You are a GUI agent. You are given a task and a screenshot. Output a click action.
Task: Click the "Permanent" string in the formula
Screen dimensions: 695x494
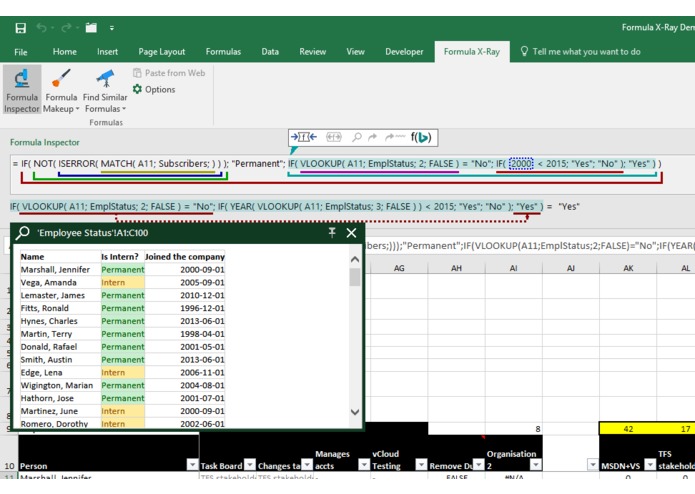click(x=258, y=163)
